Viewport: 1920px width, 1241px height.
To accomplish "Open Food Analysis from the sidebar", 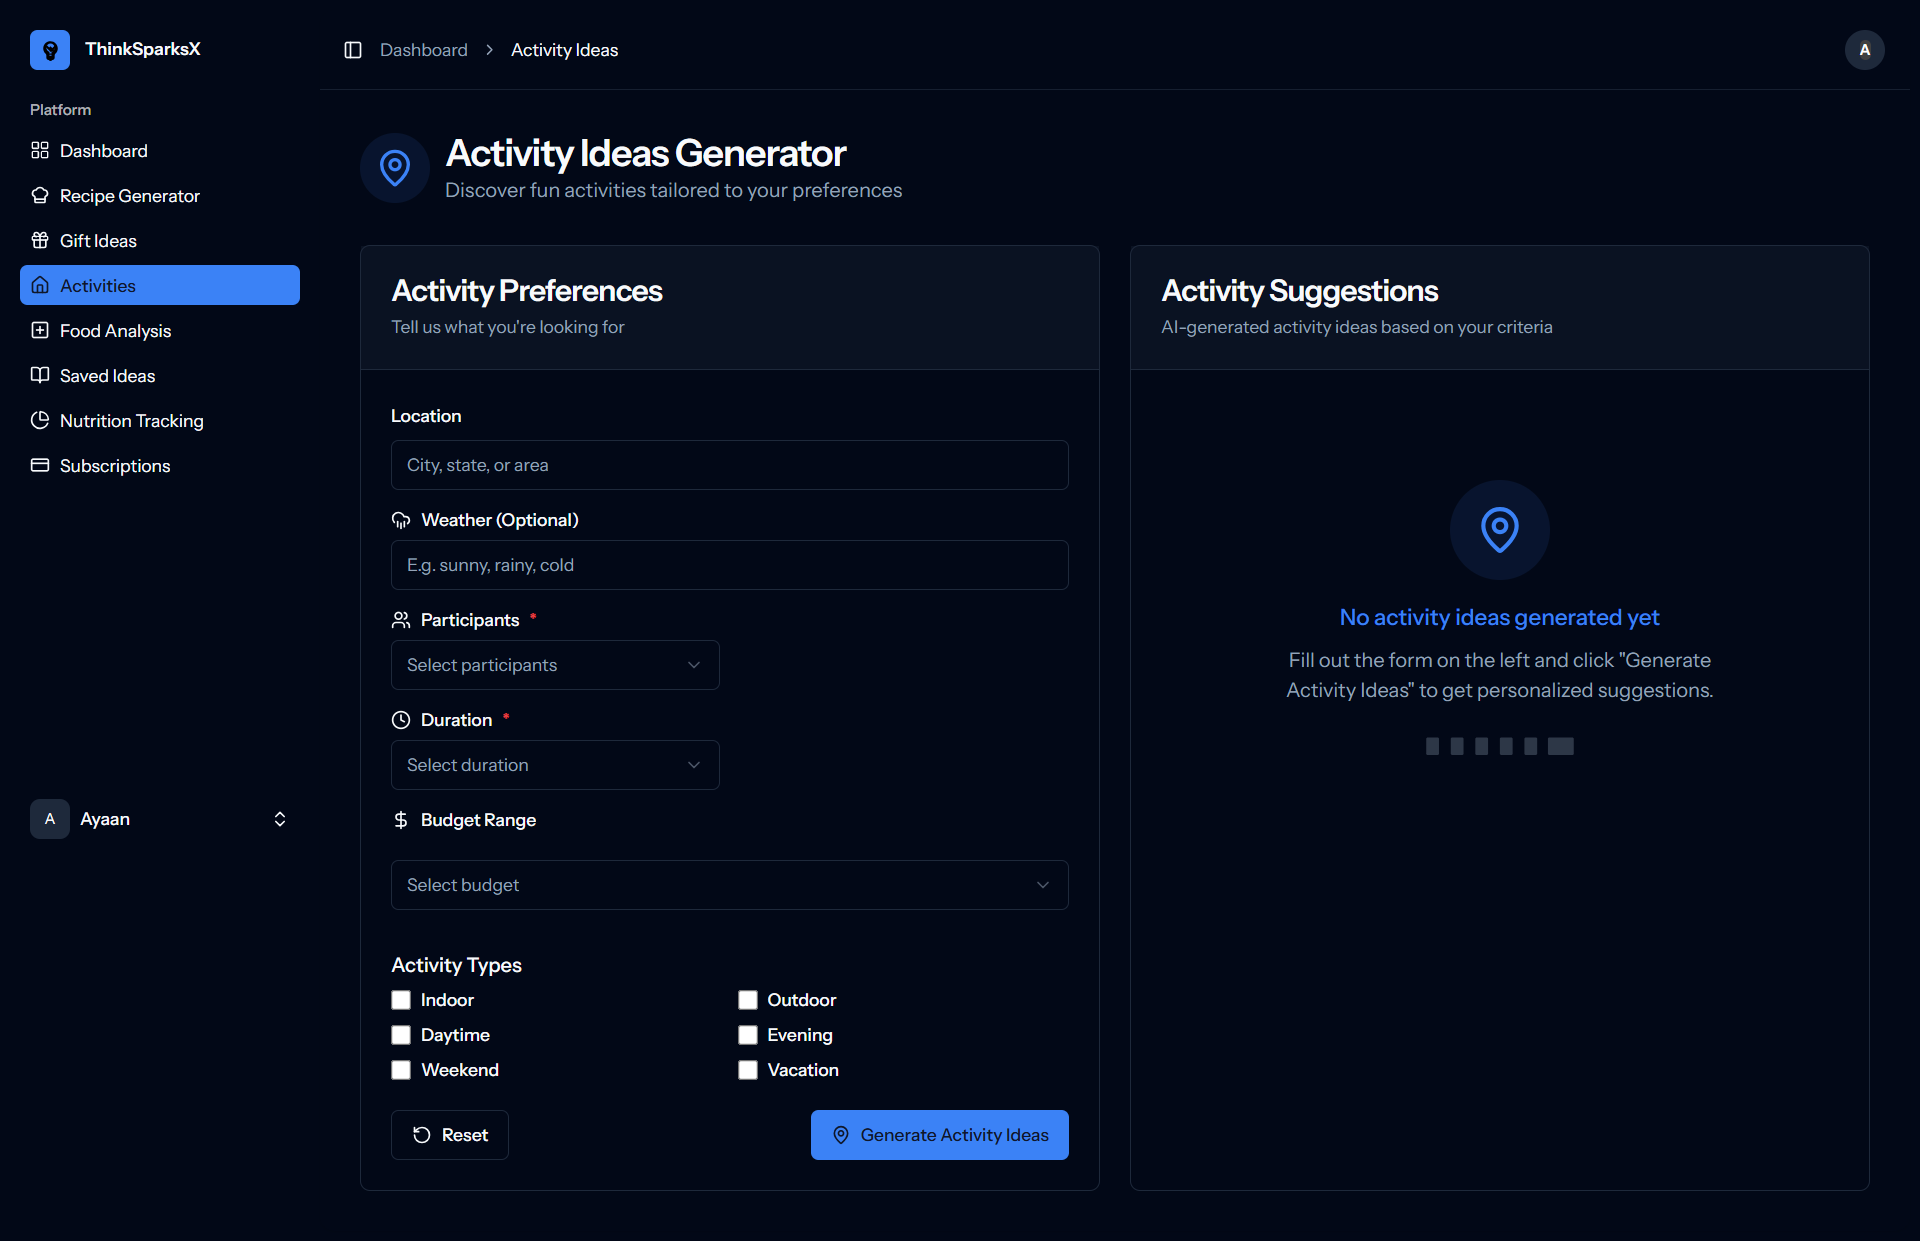I will click(115, 331).
